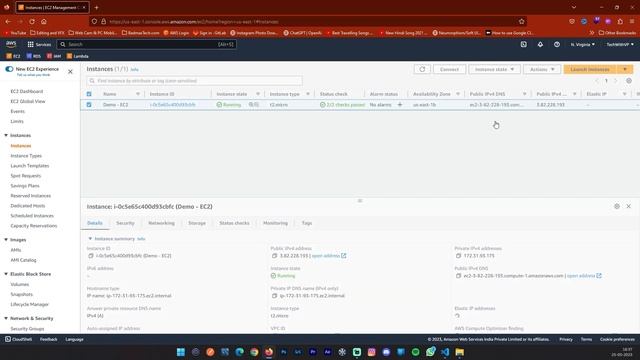Click the Connect button

click(x=449, y=69)
